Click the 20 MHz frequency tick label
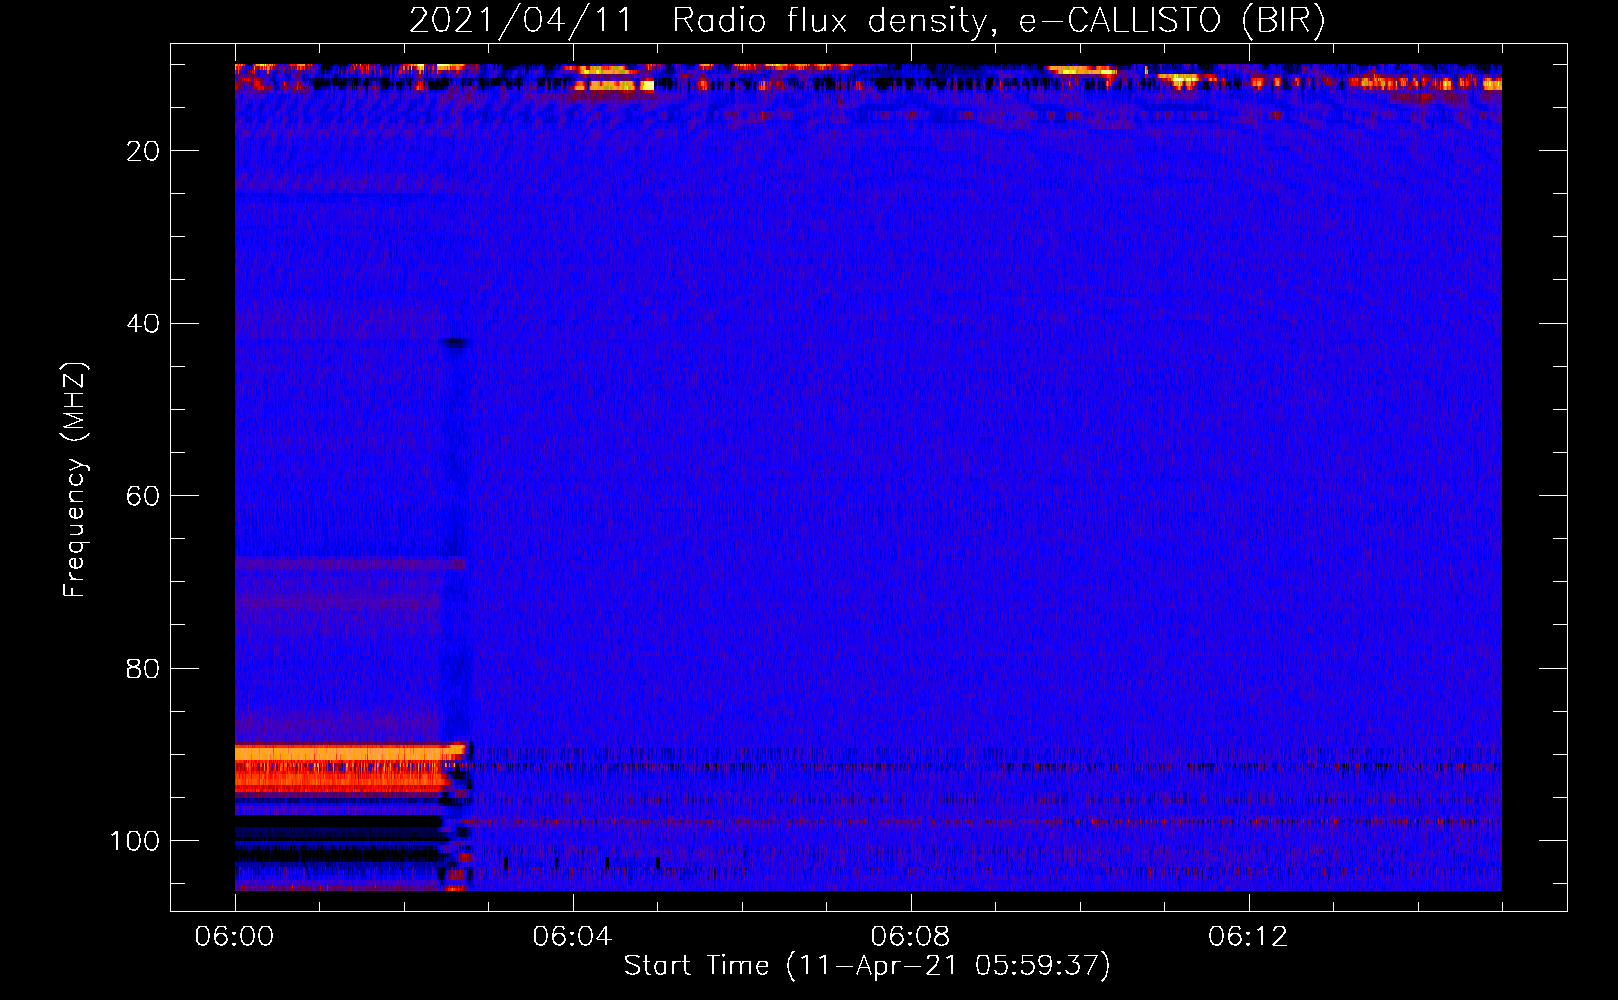This screenshot has width=1618, height=1000. pyautogui.click(x=143, y=151)
